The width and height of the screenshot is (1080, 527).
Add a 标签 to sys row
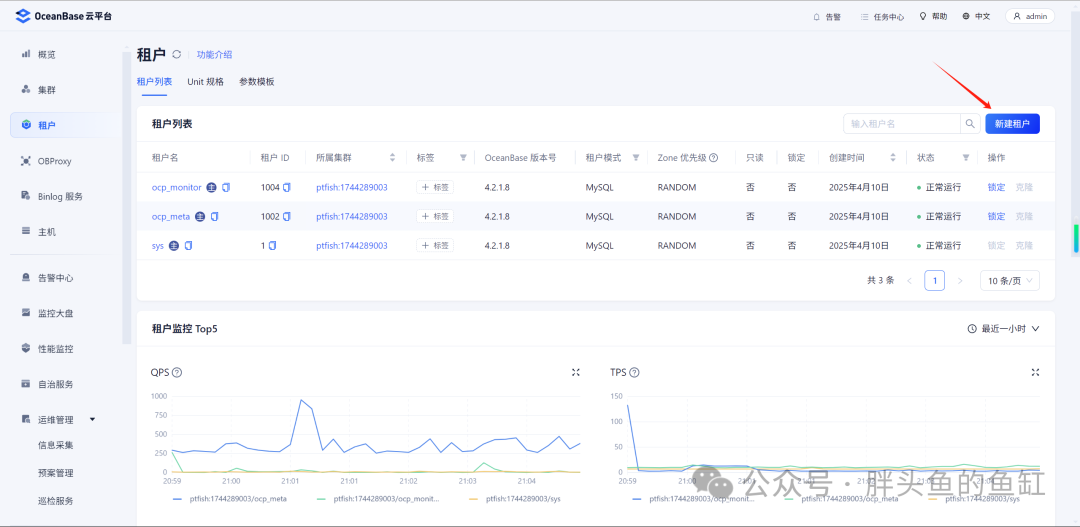click(435, 245)
